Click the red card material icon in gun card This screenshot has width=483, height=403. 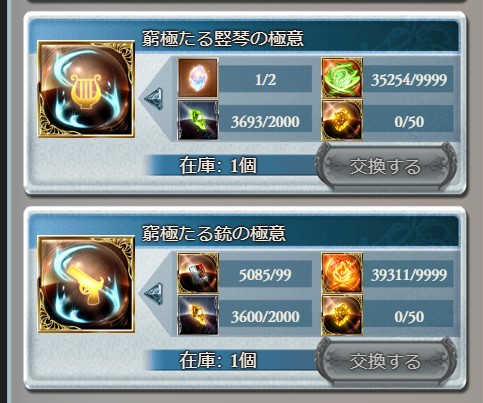click(198, 273)
